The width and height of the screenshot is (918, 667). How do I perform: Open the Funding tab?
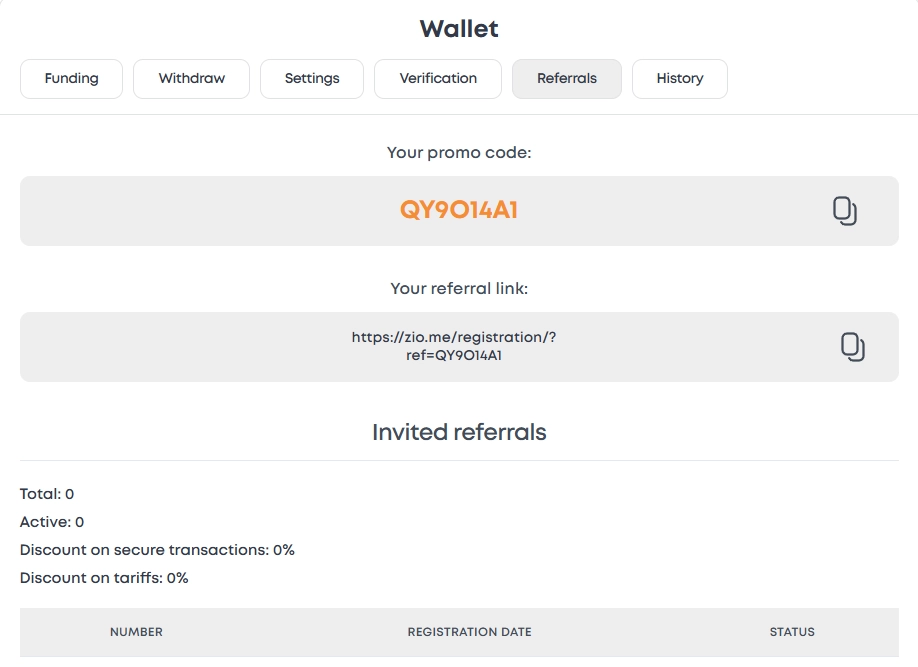(72, 79)
